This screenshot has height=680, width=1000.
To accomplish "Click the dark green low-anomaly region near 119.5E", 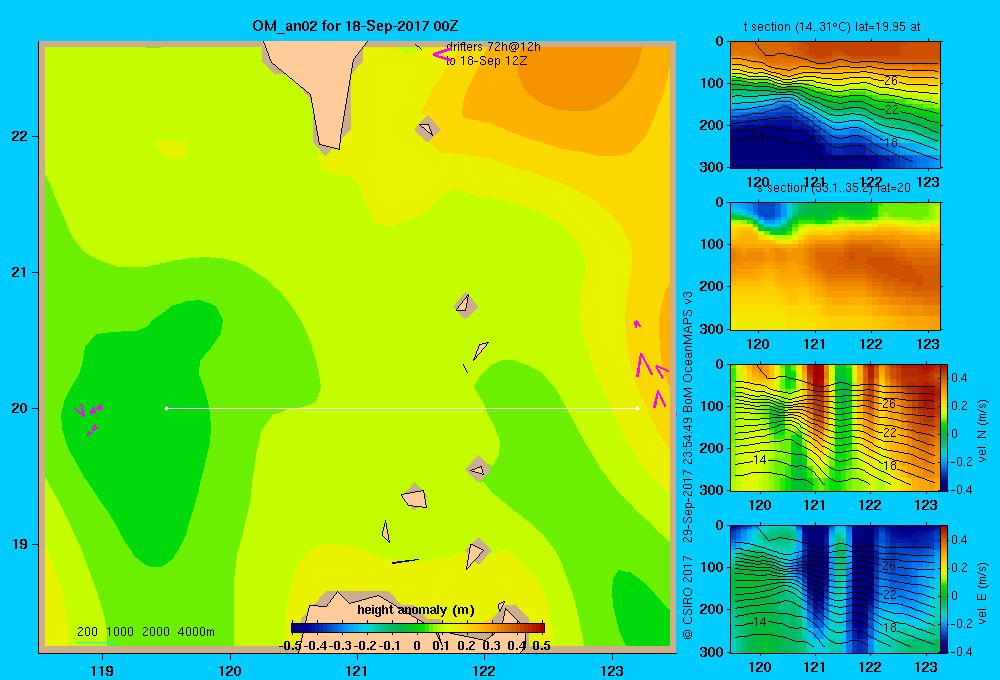I will coord(147,440).
